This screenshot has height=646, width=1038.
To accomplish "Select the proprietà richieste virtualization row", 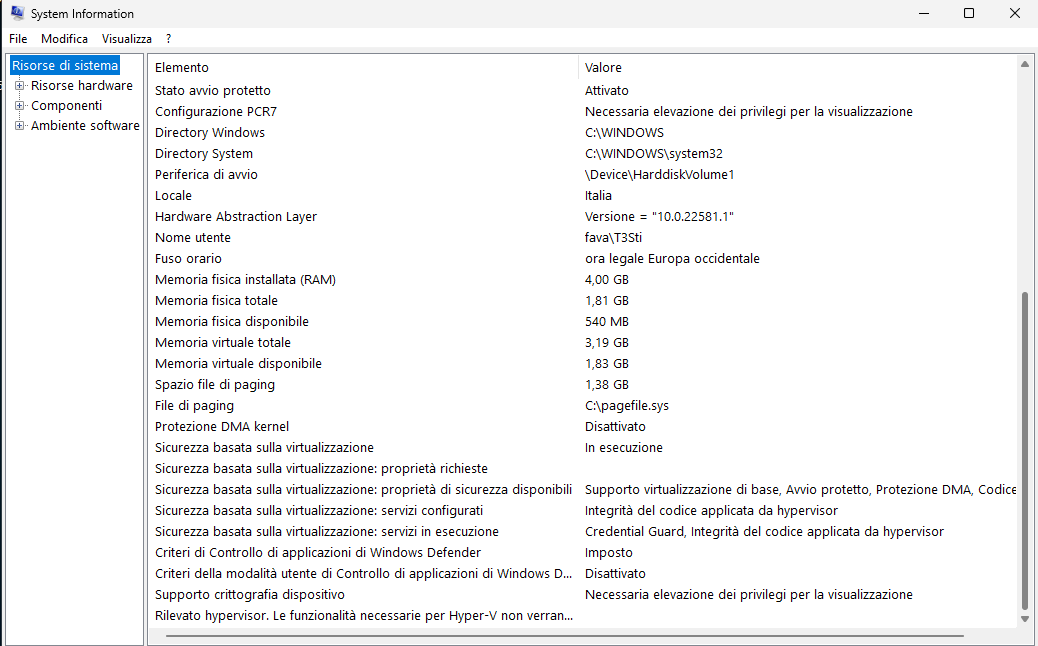I will pyautogui.click(x=583, y=469).
